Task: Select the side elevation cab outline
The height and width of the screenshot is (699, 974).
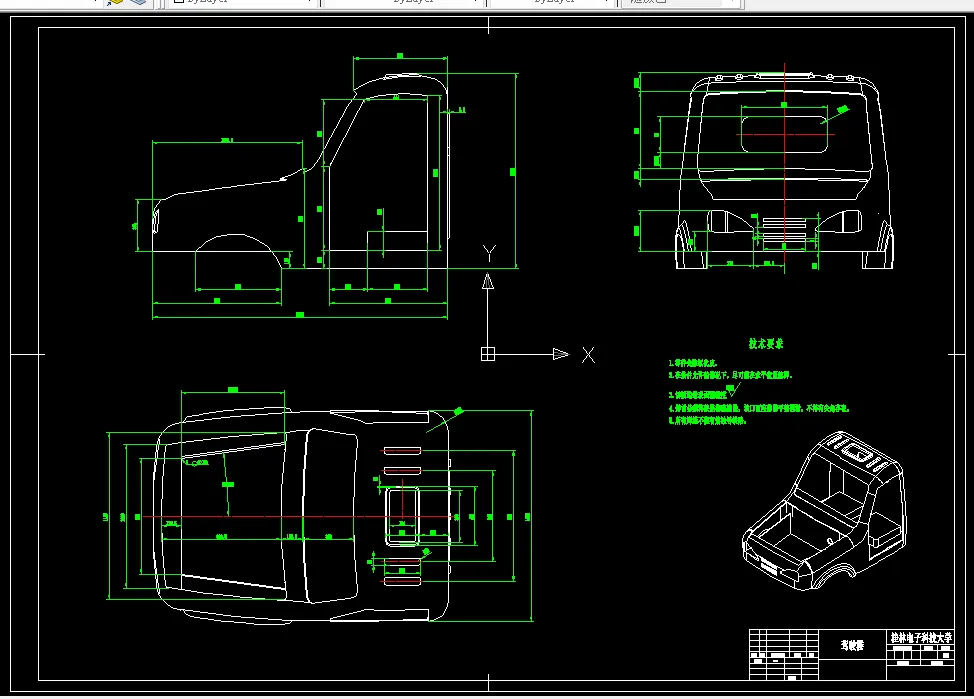Action: coord(300,172)
